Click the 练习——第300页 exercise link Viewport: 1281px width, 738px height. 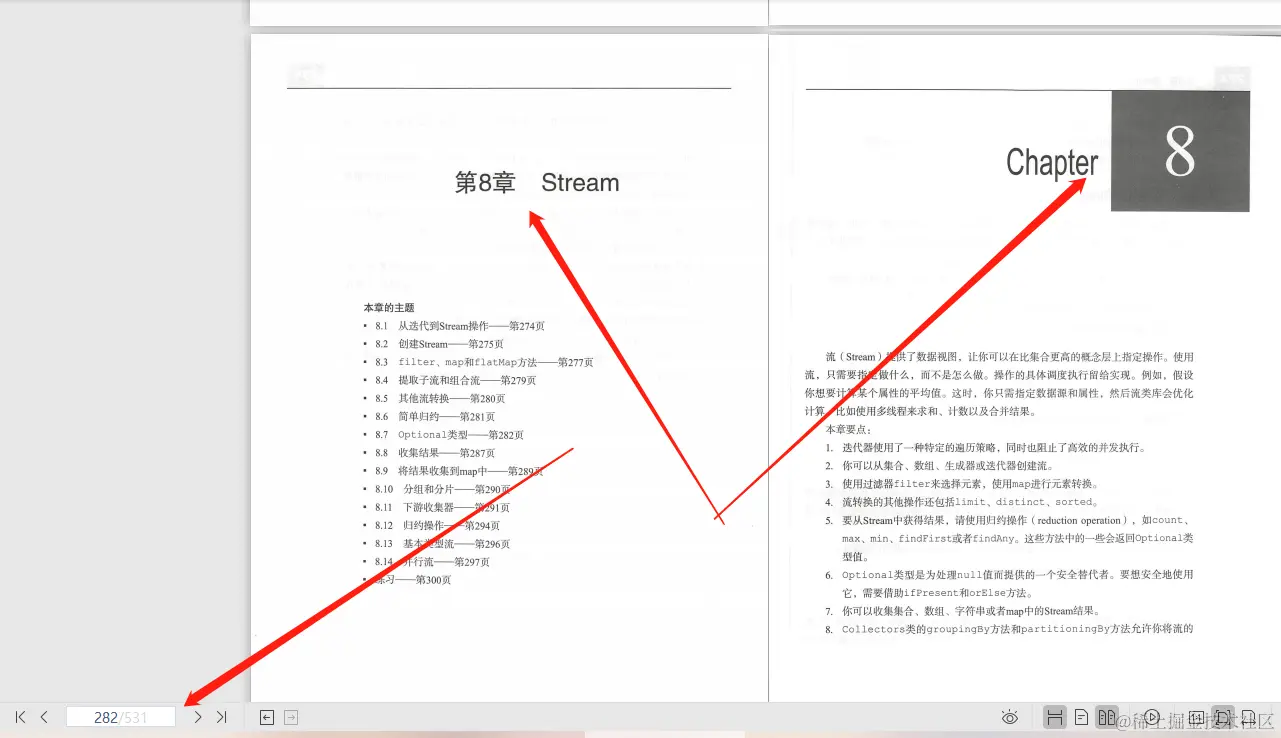(x=415, y=580)
